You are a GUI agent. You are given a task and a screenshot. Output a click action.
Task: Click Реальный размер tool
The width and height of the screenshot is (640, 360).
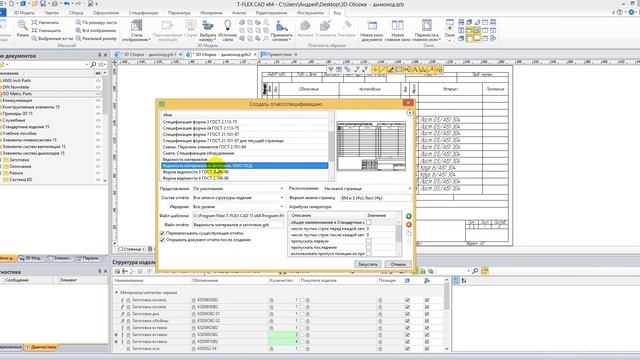point(96,38)
